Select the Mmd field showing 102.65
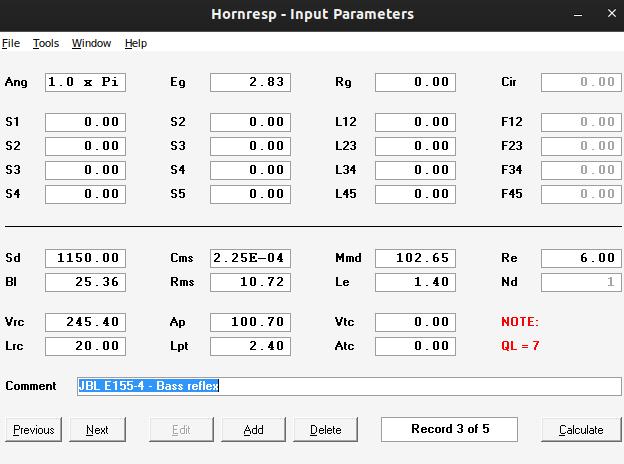This screenshot has width=624, height=464. pyautogui.click(x=415, y=258)
